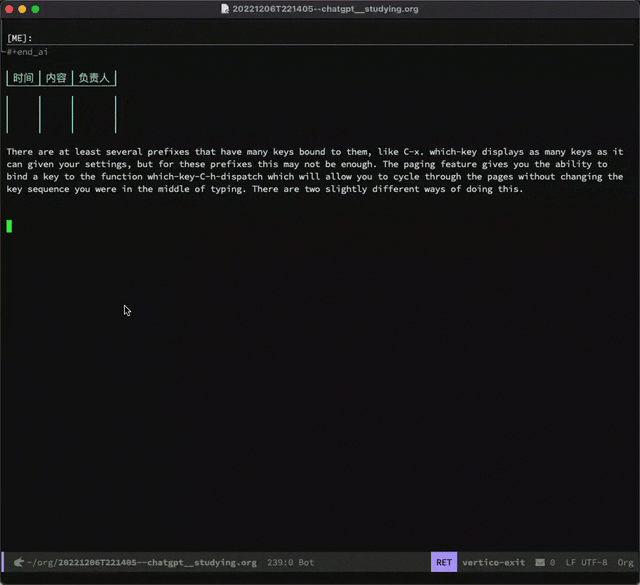640x585 pixels.
Task: Click the red close window button
Action: pos(9,9)
